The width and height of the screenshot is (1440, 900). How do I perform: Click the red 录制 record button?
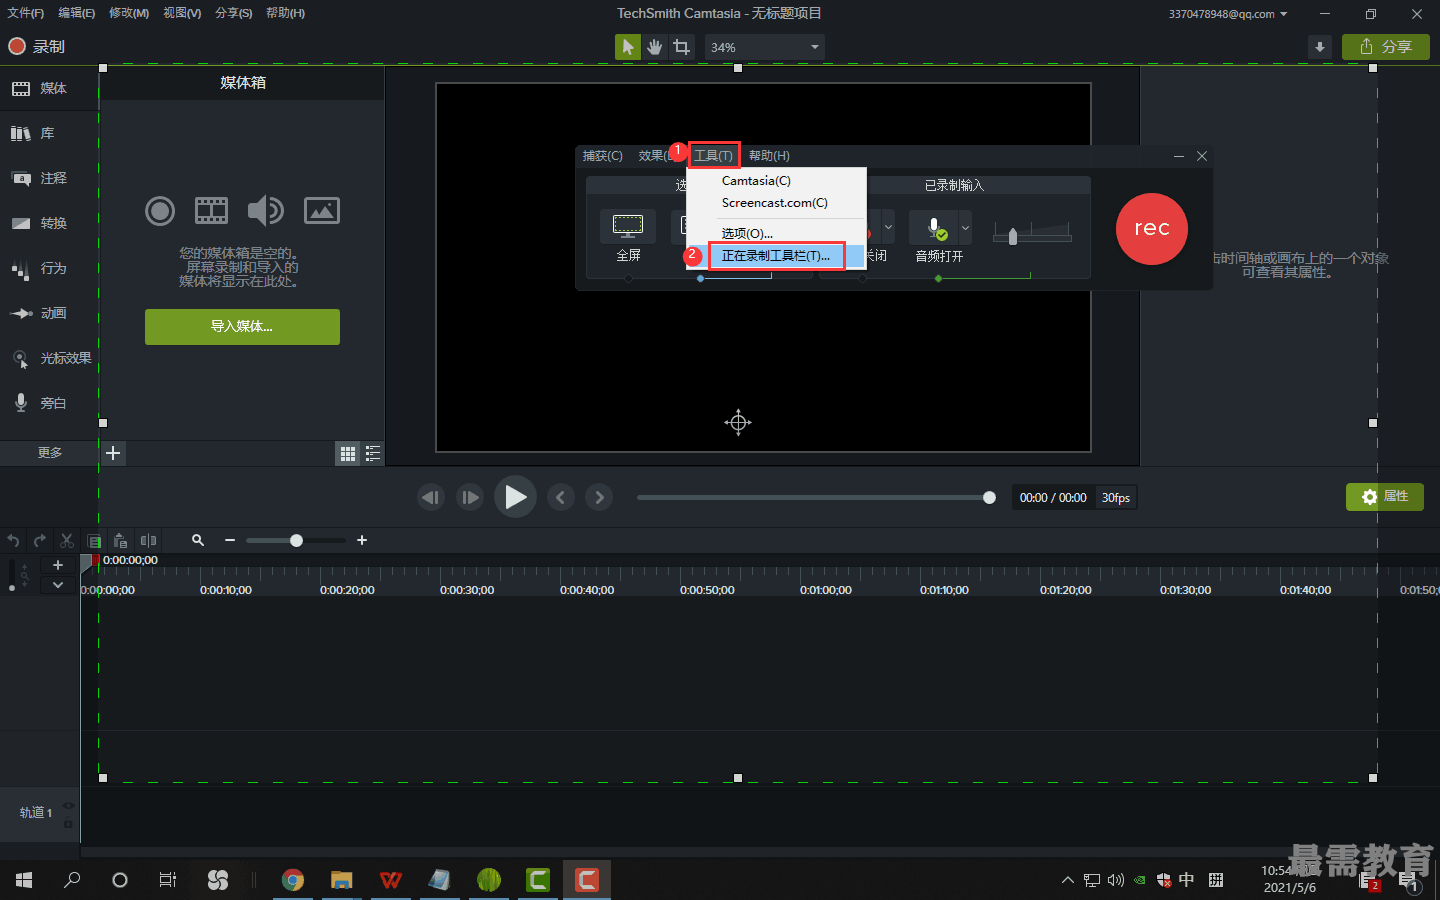[36, 46]
